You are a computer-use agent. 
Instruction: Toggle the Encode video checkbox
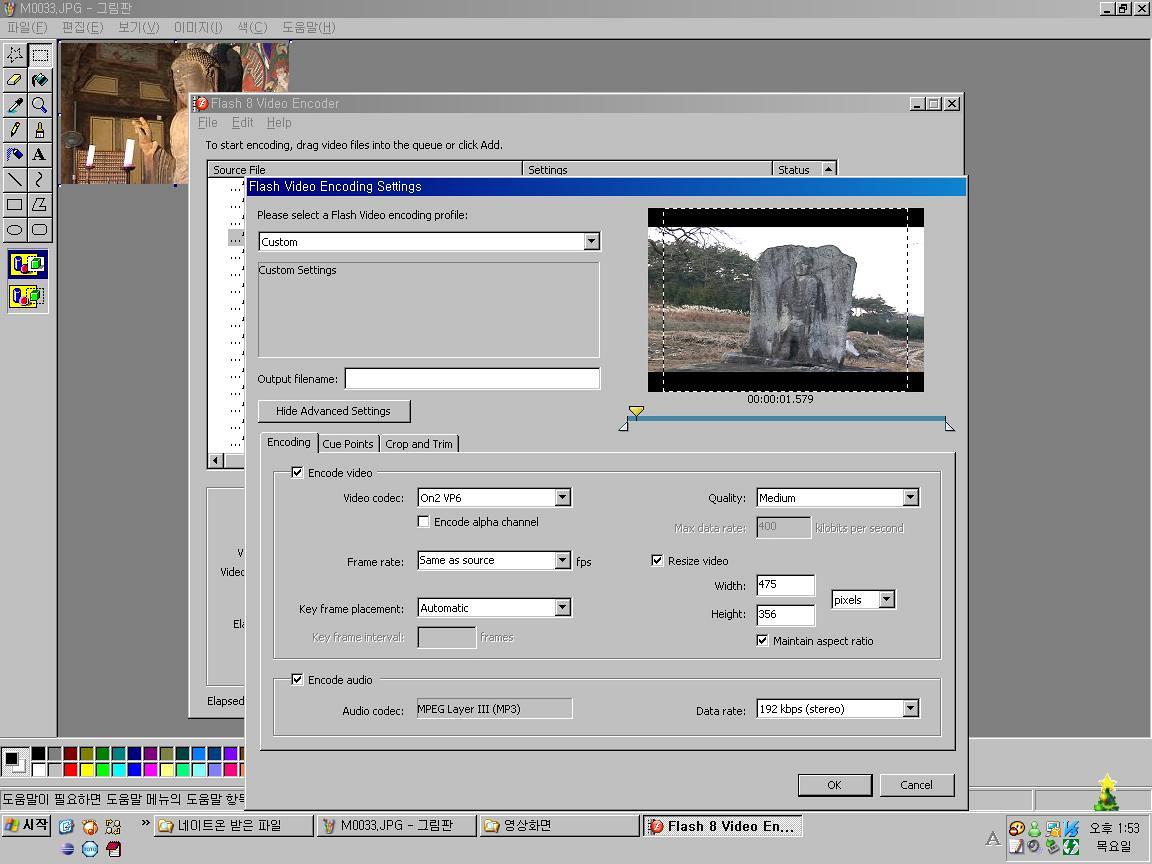(297, 472)
